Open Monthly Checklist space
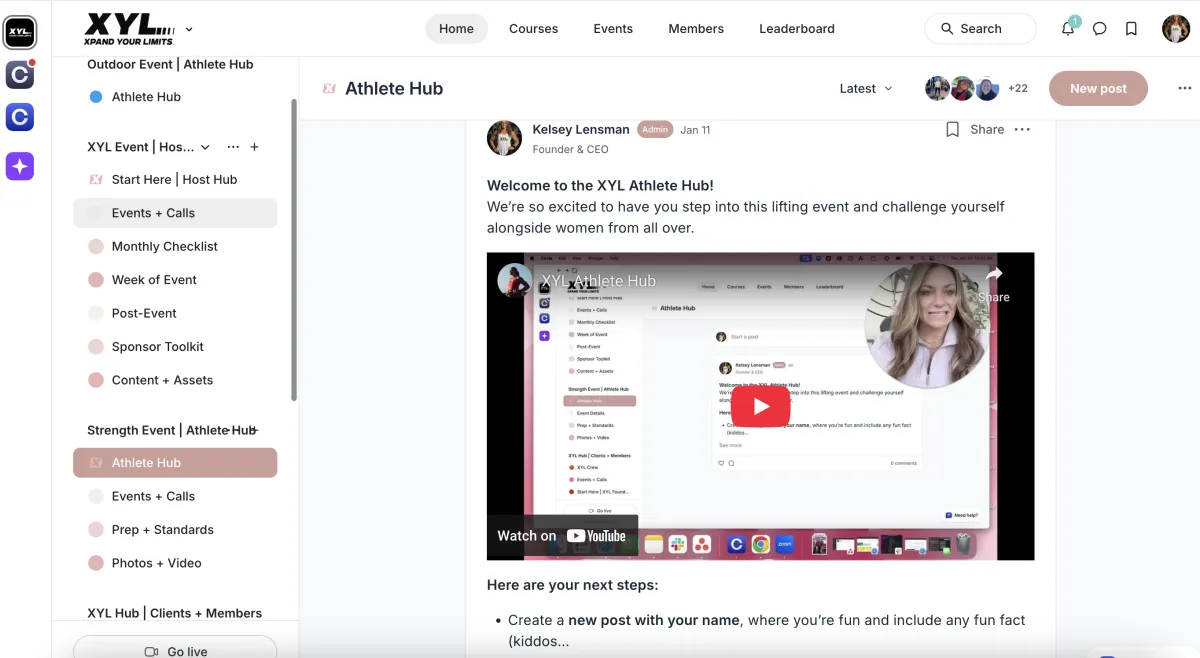The height and width of the screenshot is (658, 1200). pyautogui.click(x=175, y=246)
